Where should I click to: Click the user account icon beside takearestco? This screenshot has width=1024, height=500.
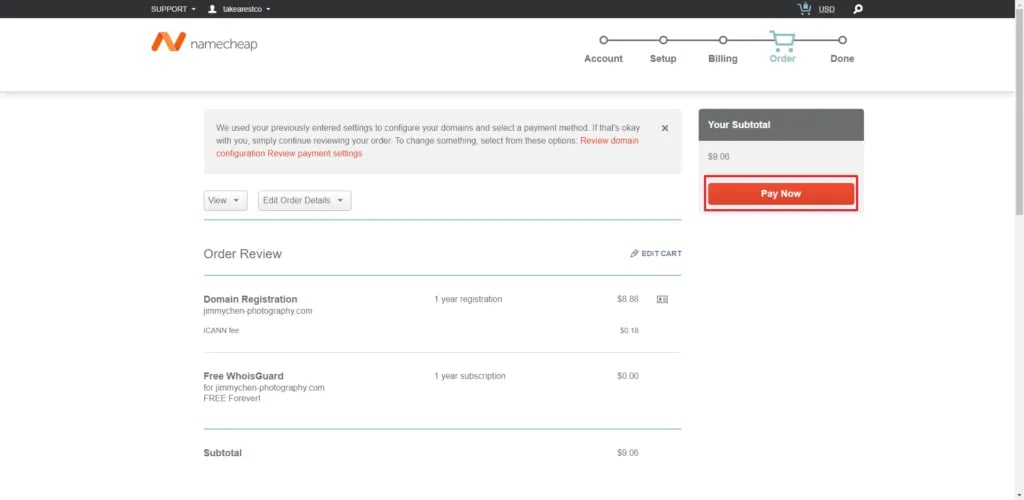[212, 9]
